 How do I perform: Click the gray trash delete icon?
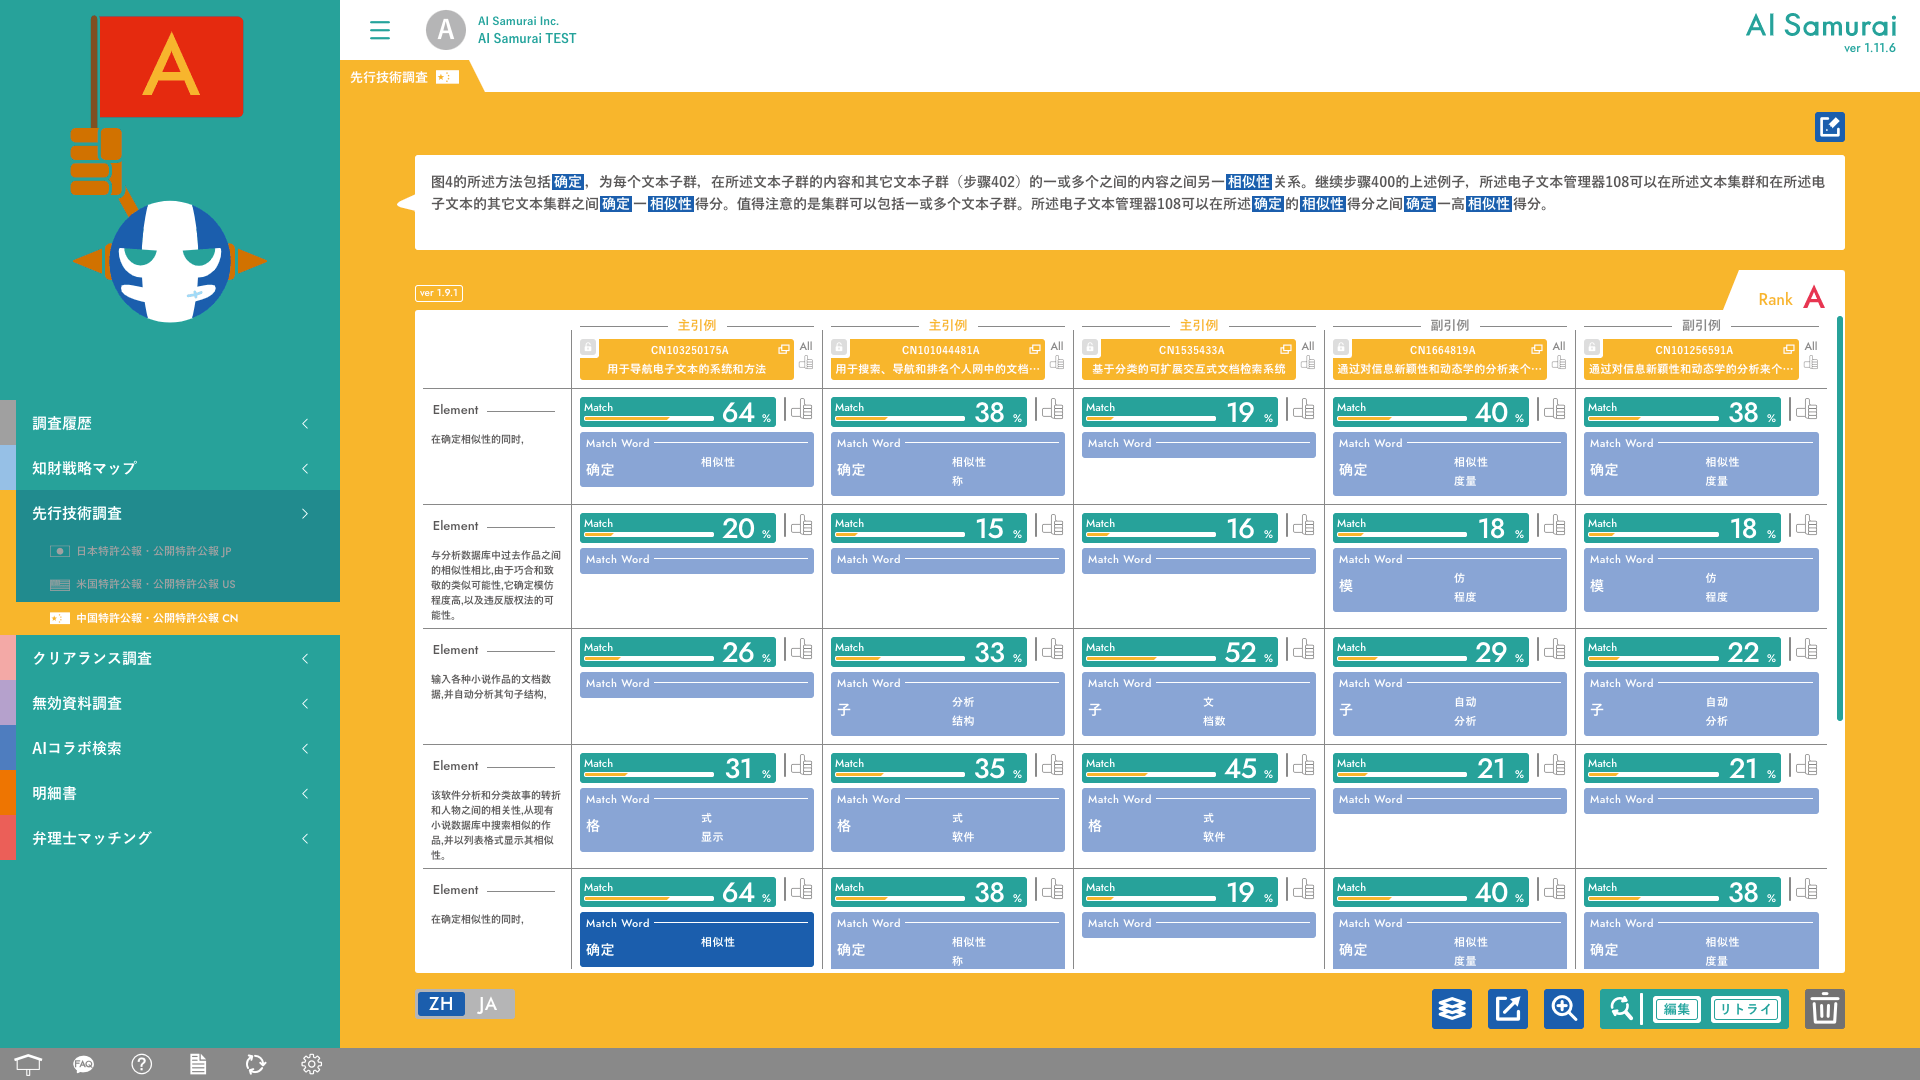tap(1824, 1009)
